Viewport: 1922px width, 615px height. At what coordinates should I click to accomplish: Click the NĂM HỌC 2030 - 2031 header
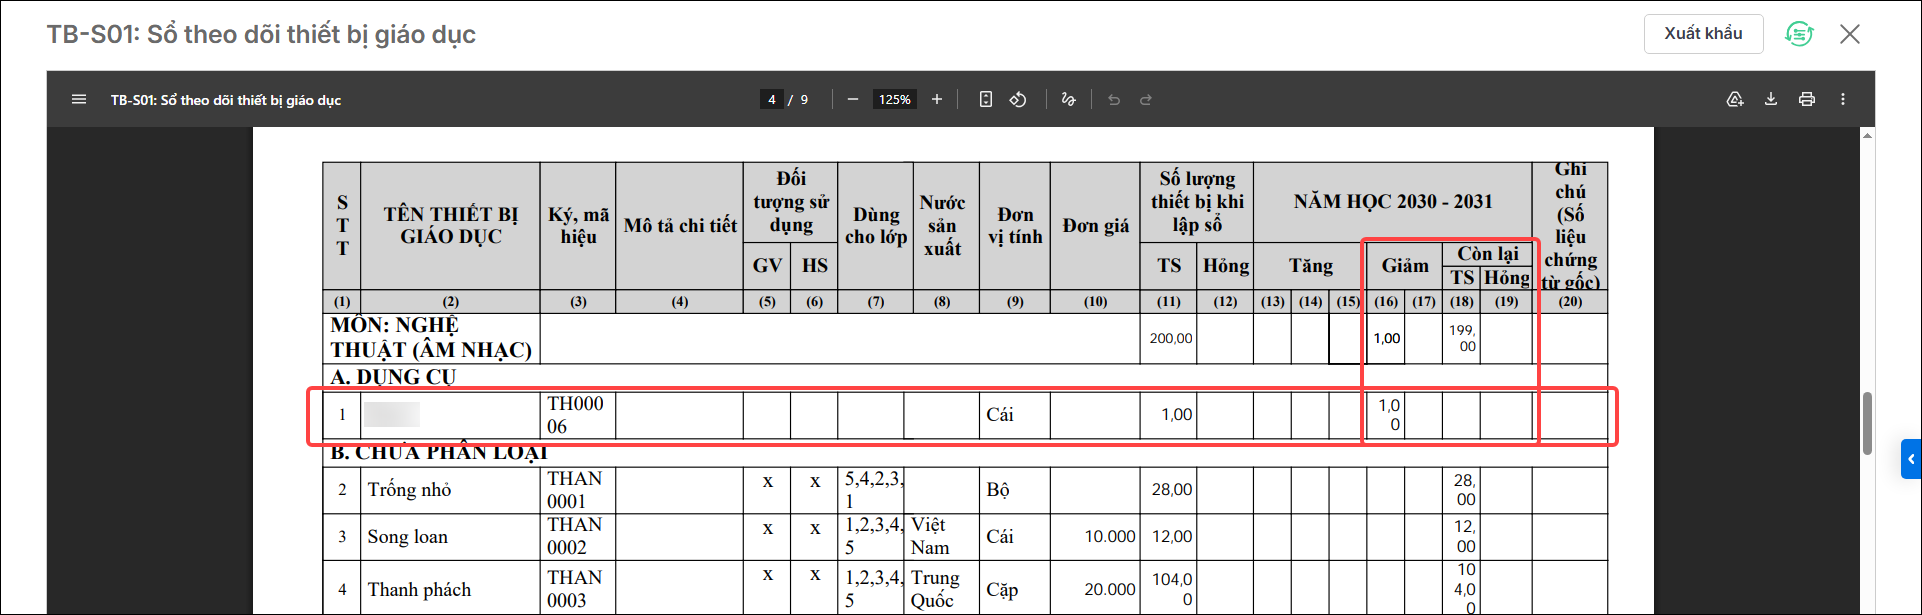[1392, 202]
